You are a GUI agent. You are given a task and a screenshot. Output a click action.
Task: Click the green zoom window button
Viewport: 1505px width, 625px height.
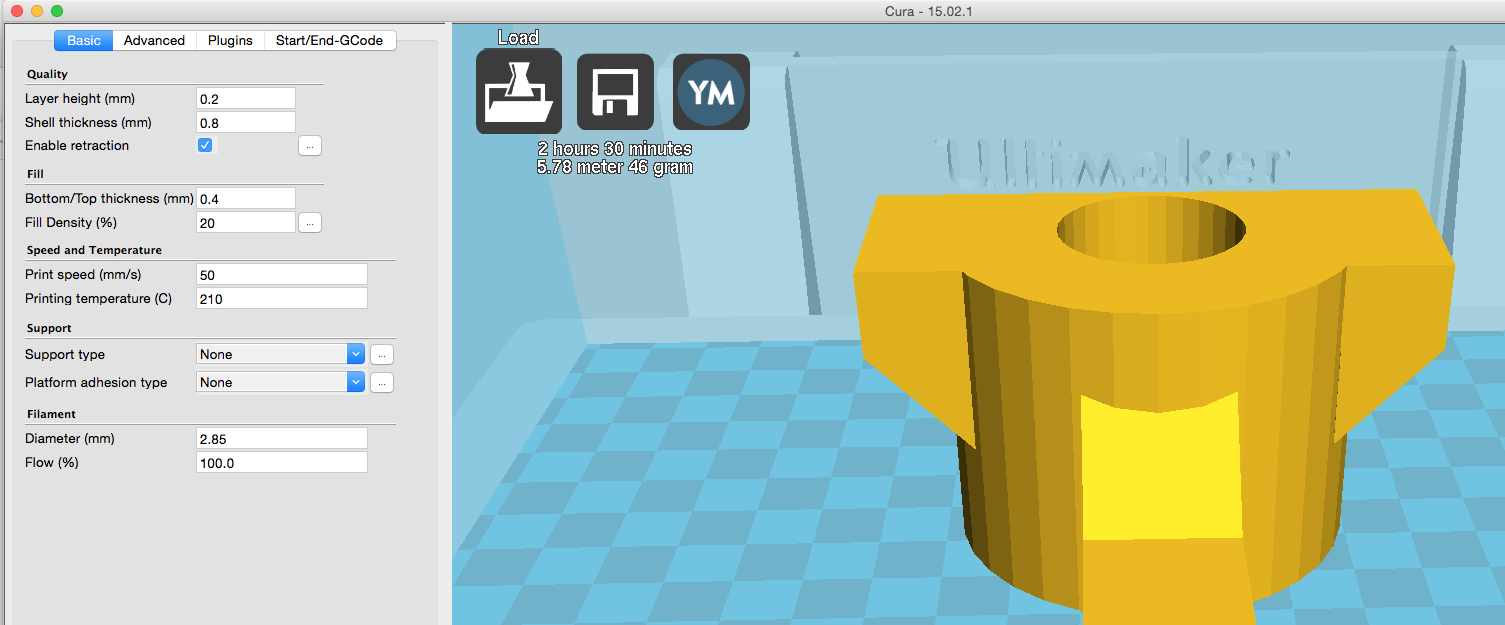click(x=56, y=10)
